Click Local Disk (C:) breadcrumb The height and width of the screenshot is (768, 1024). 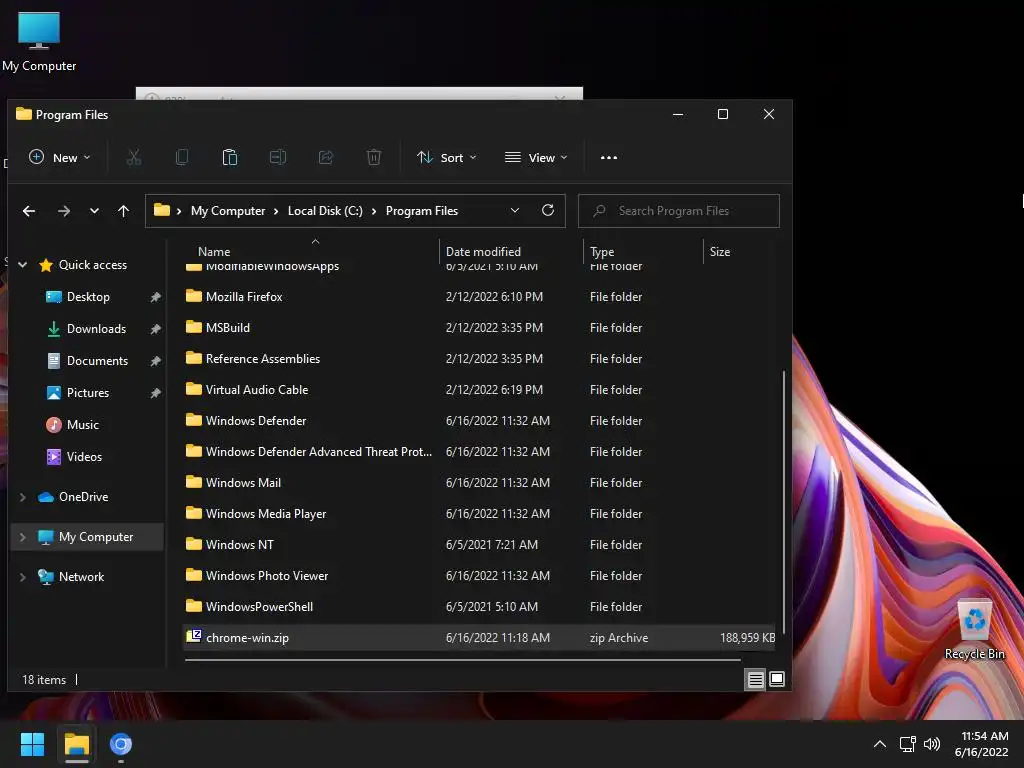coord(325,211)
